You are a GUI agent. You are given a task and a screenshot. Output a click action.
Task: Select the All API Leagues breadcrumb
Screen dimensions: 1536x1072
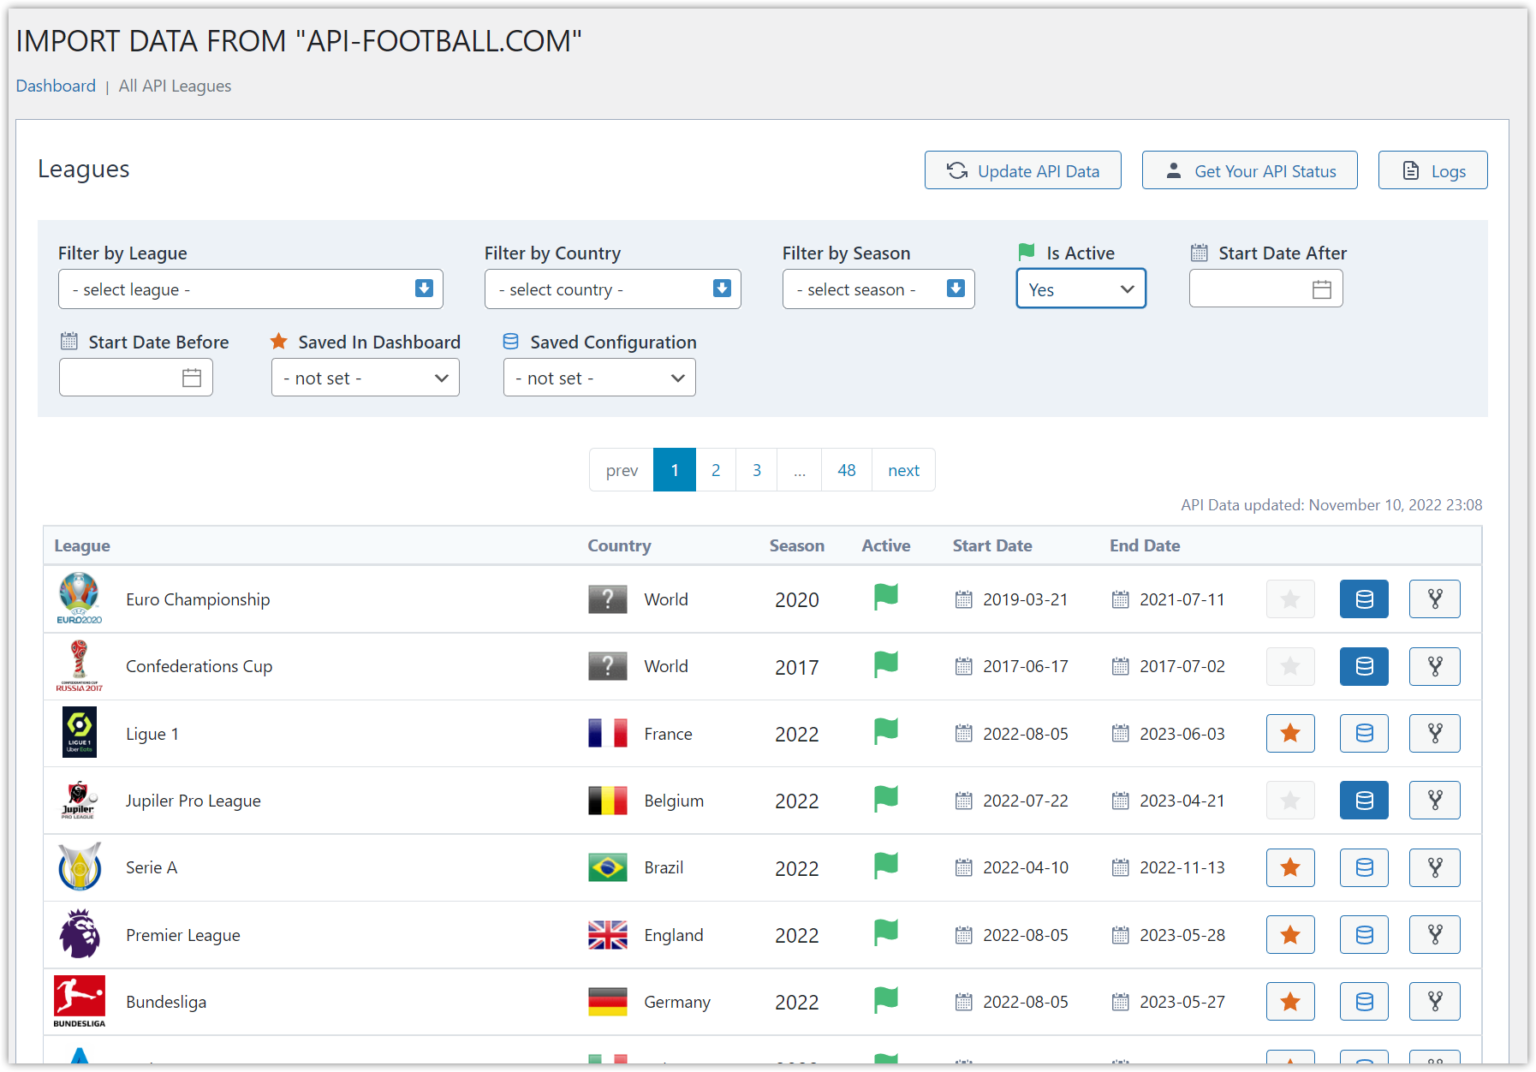click(x=174, y=86)
